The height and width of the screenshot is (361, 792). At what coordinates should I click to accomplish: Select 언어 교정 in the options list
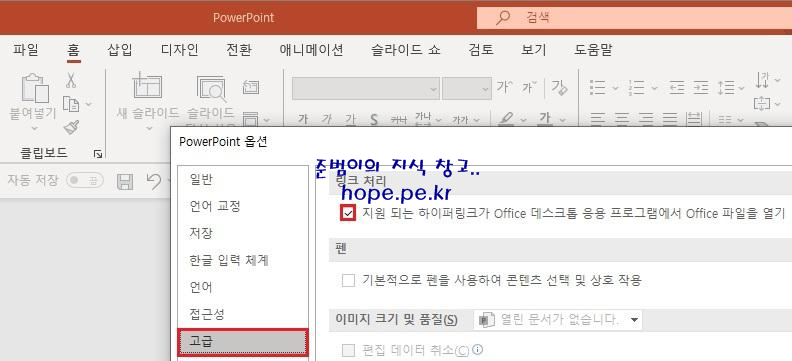(243, 206)
